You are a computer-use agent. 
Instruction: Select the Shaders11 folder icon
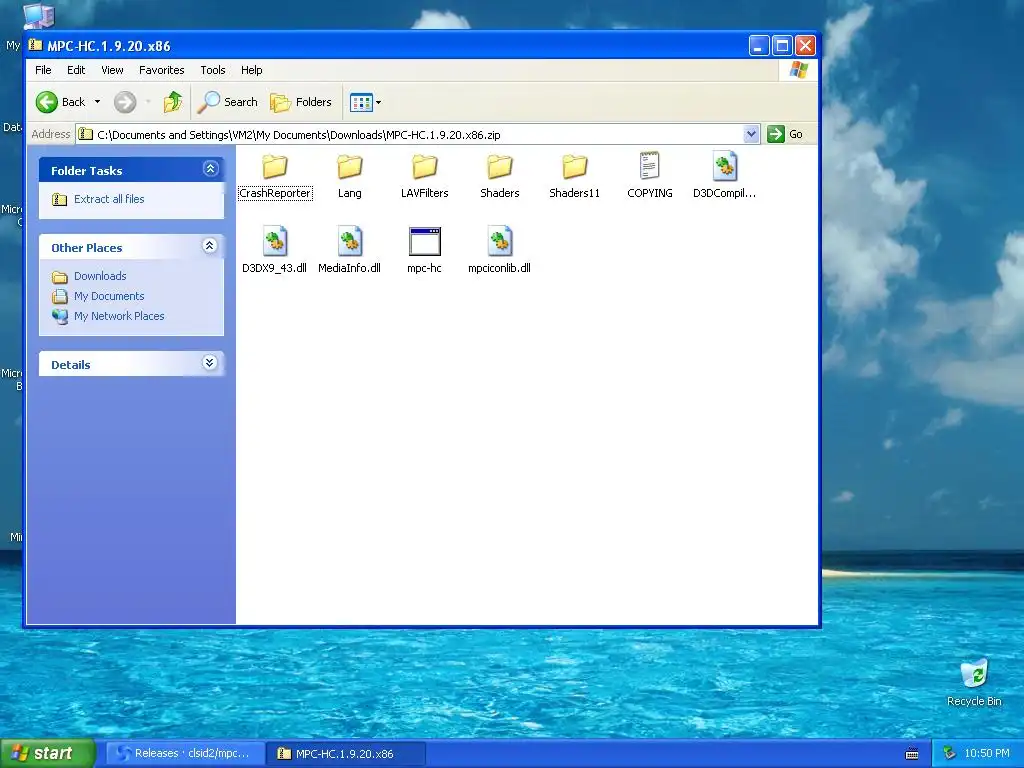coord(575,167)
